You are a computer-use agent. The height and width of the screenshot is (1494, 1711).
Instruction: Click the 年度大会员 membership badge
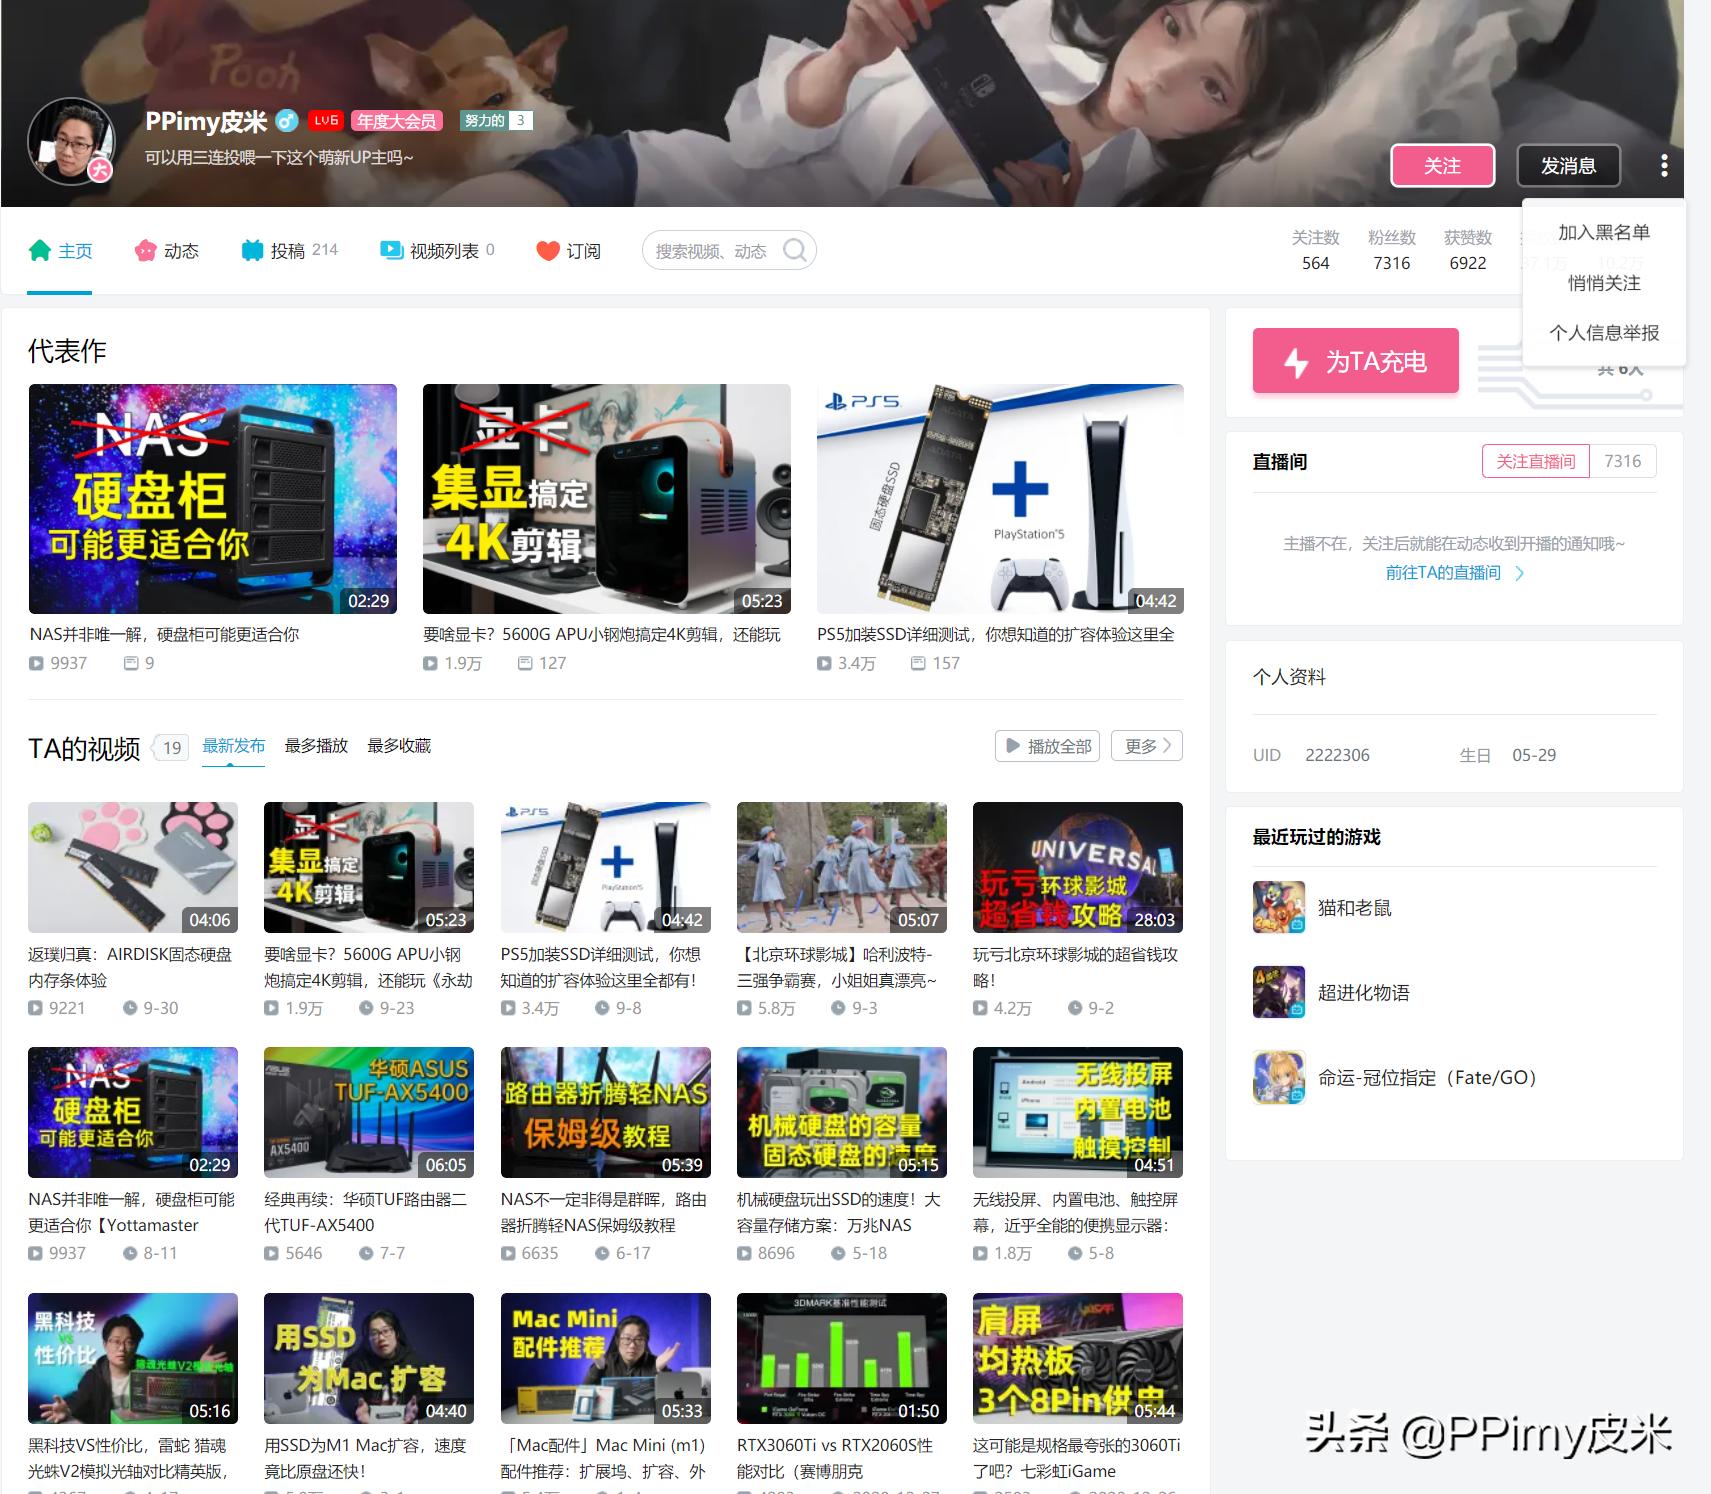[397, 121]
